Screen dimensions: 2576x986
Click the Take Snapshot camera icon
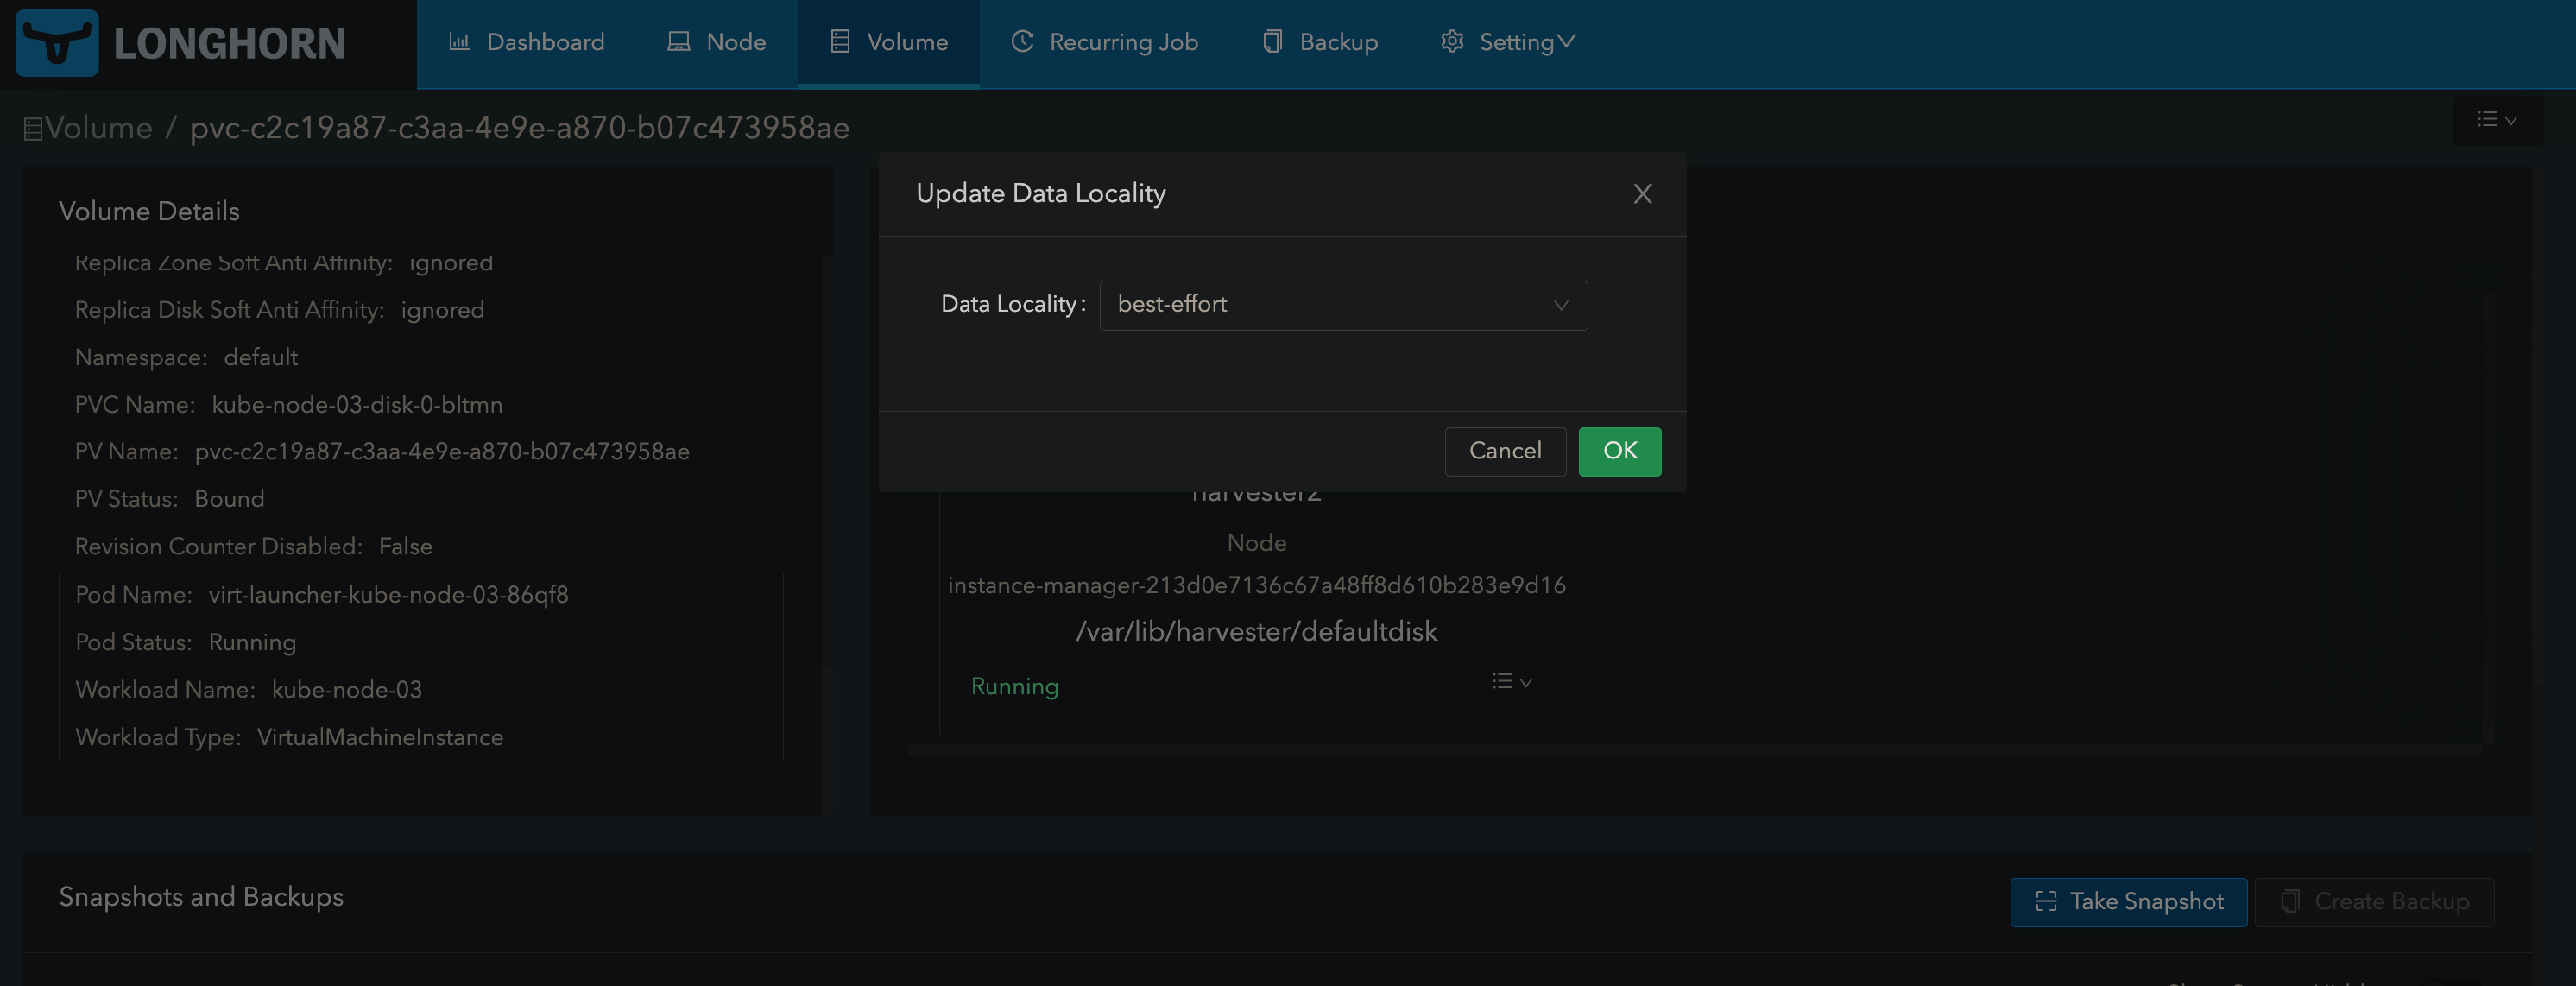2046,901
